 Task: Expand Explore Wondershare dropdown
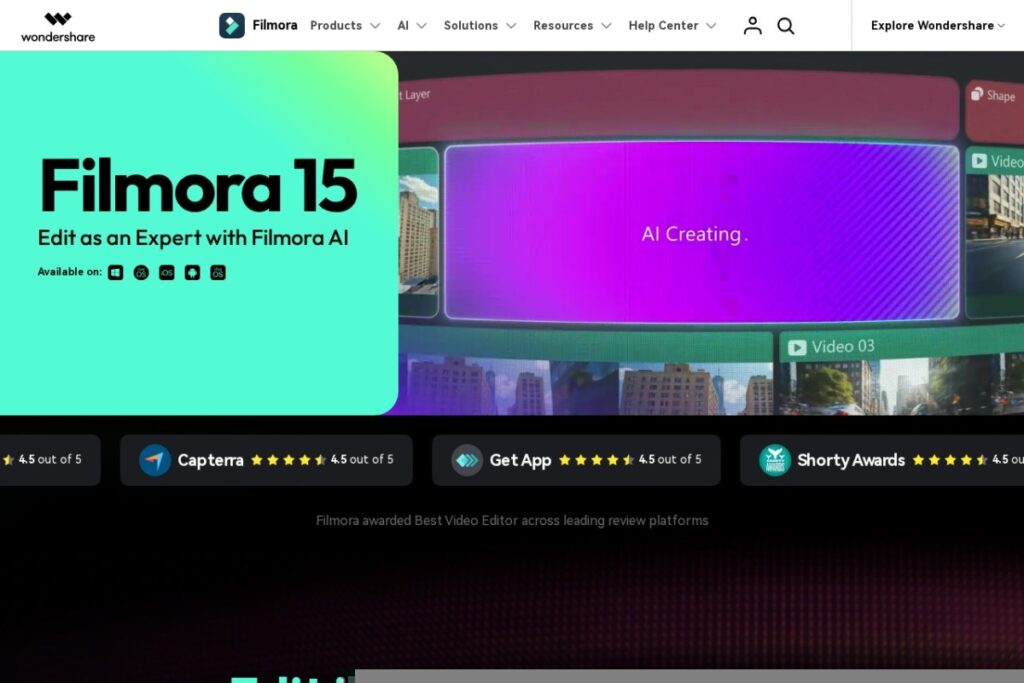(937, 25)
